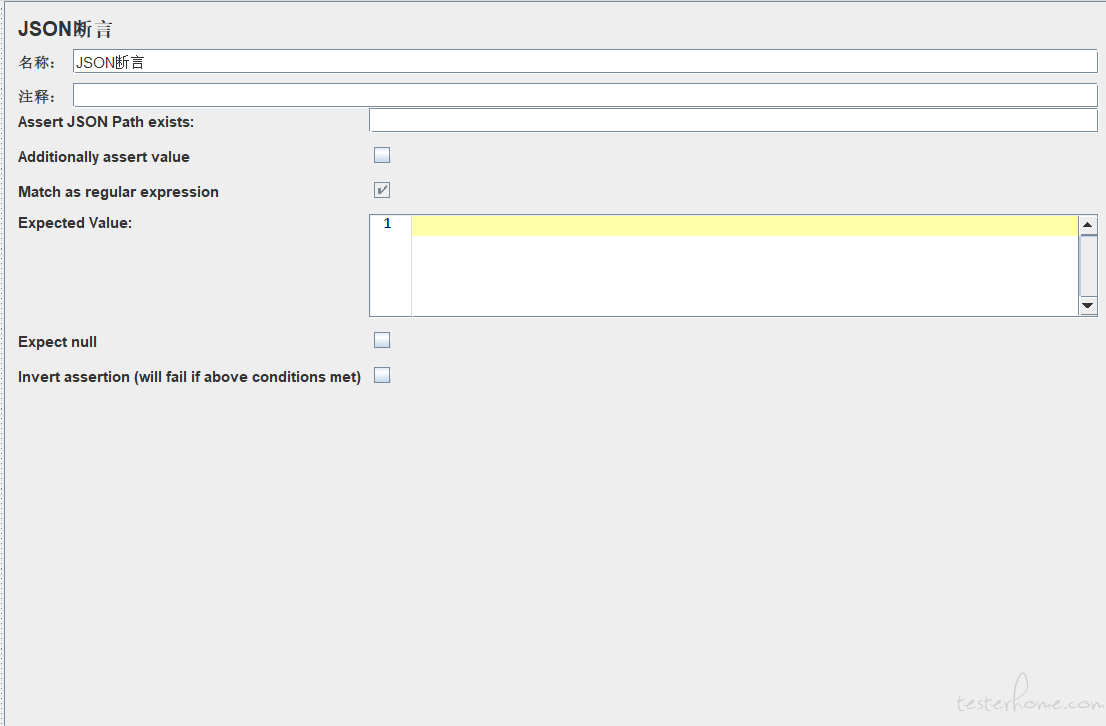
Task: Click the Expected Value scroll-down arrow
Action: pos(1088,306)
